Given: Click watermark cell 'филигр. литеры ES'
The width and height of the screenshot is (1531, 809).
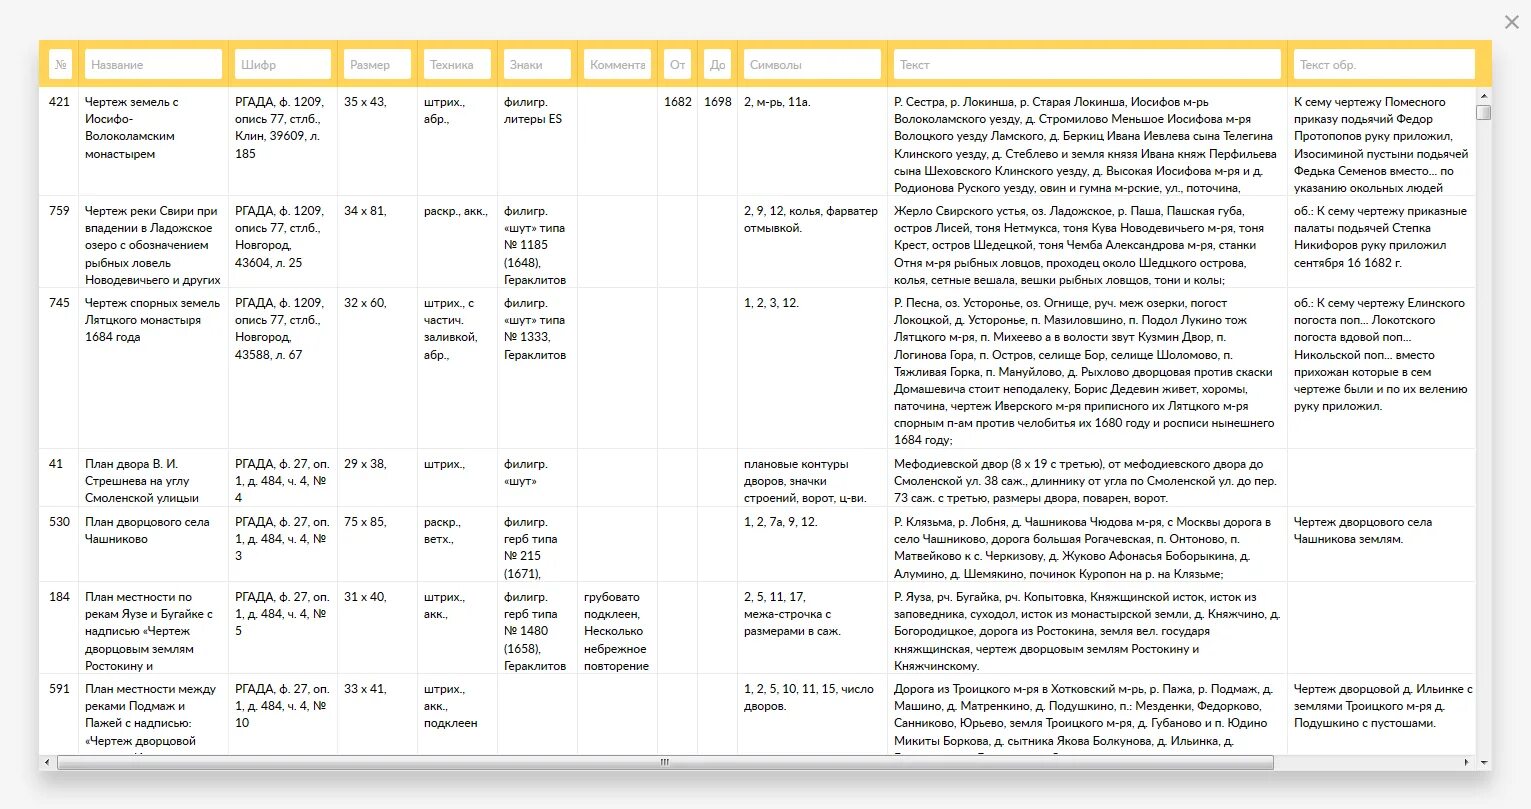Looking at the screenshot, I should 533,110.
